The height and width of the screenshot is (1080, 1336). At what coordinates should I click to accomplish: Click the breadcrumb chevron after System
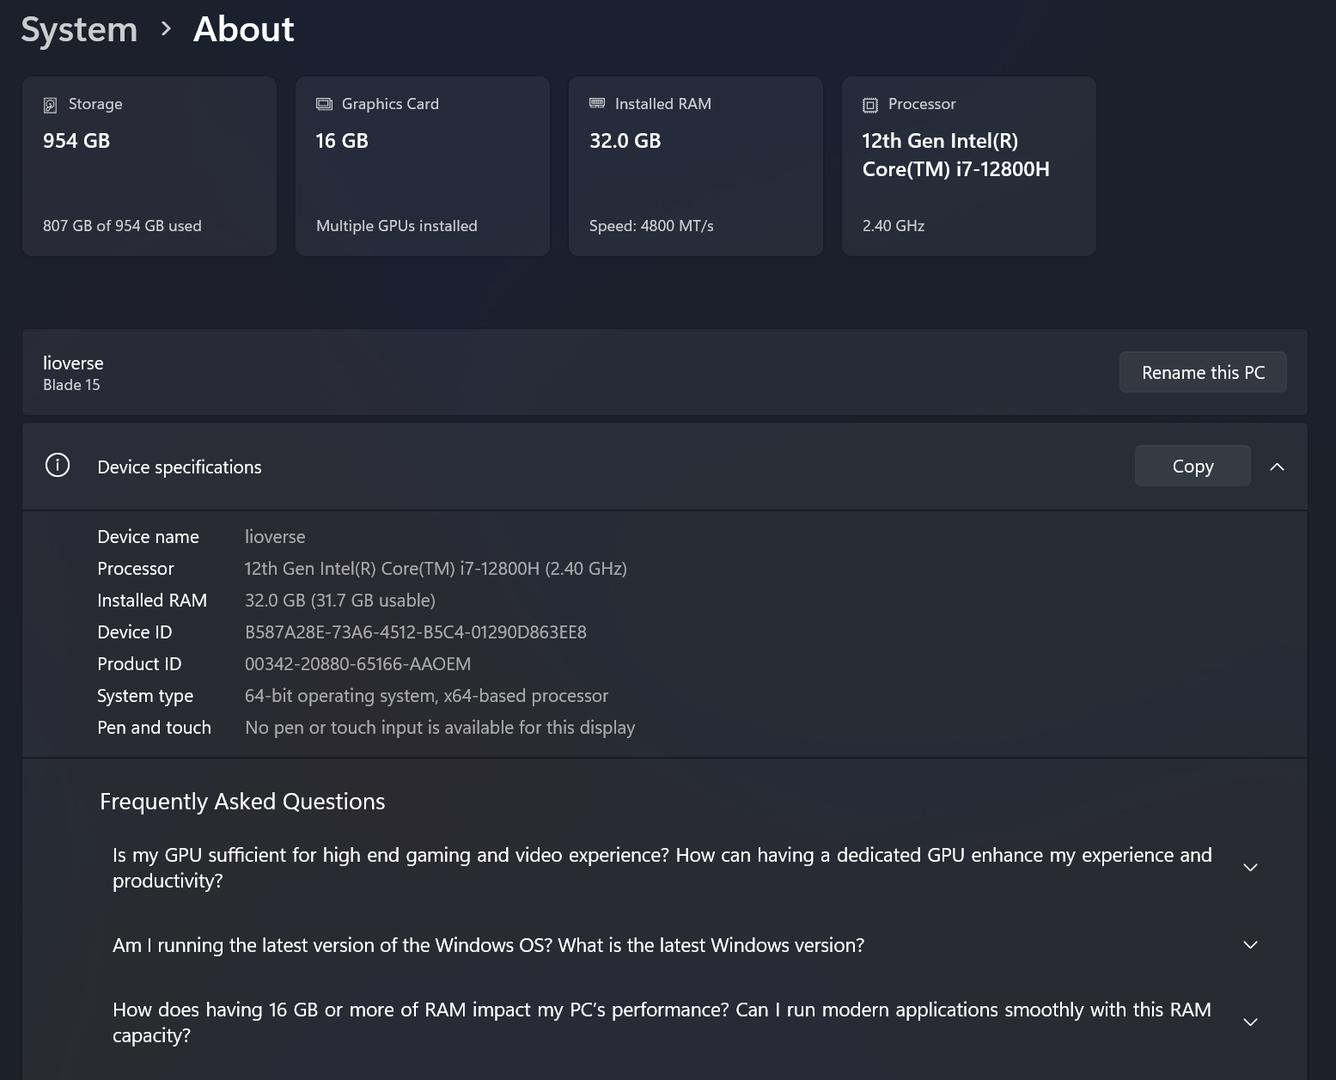point(166,30)
